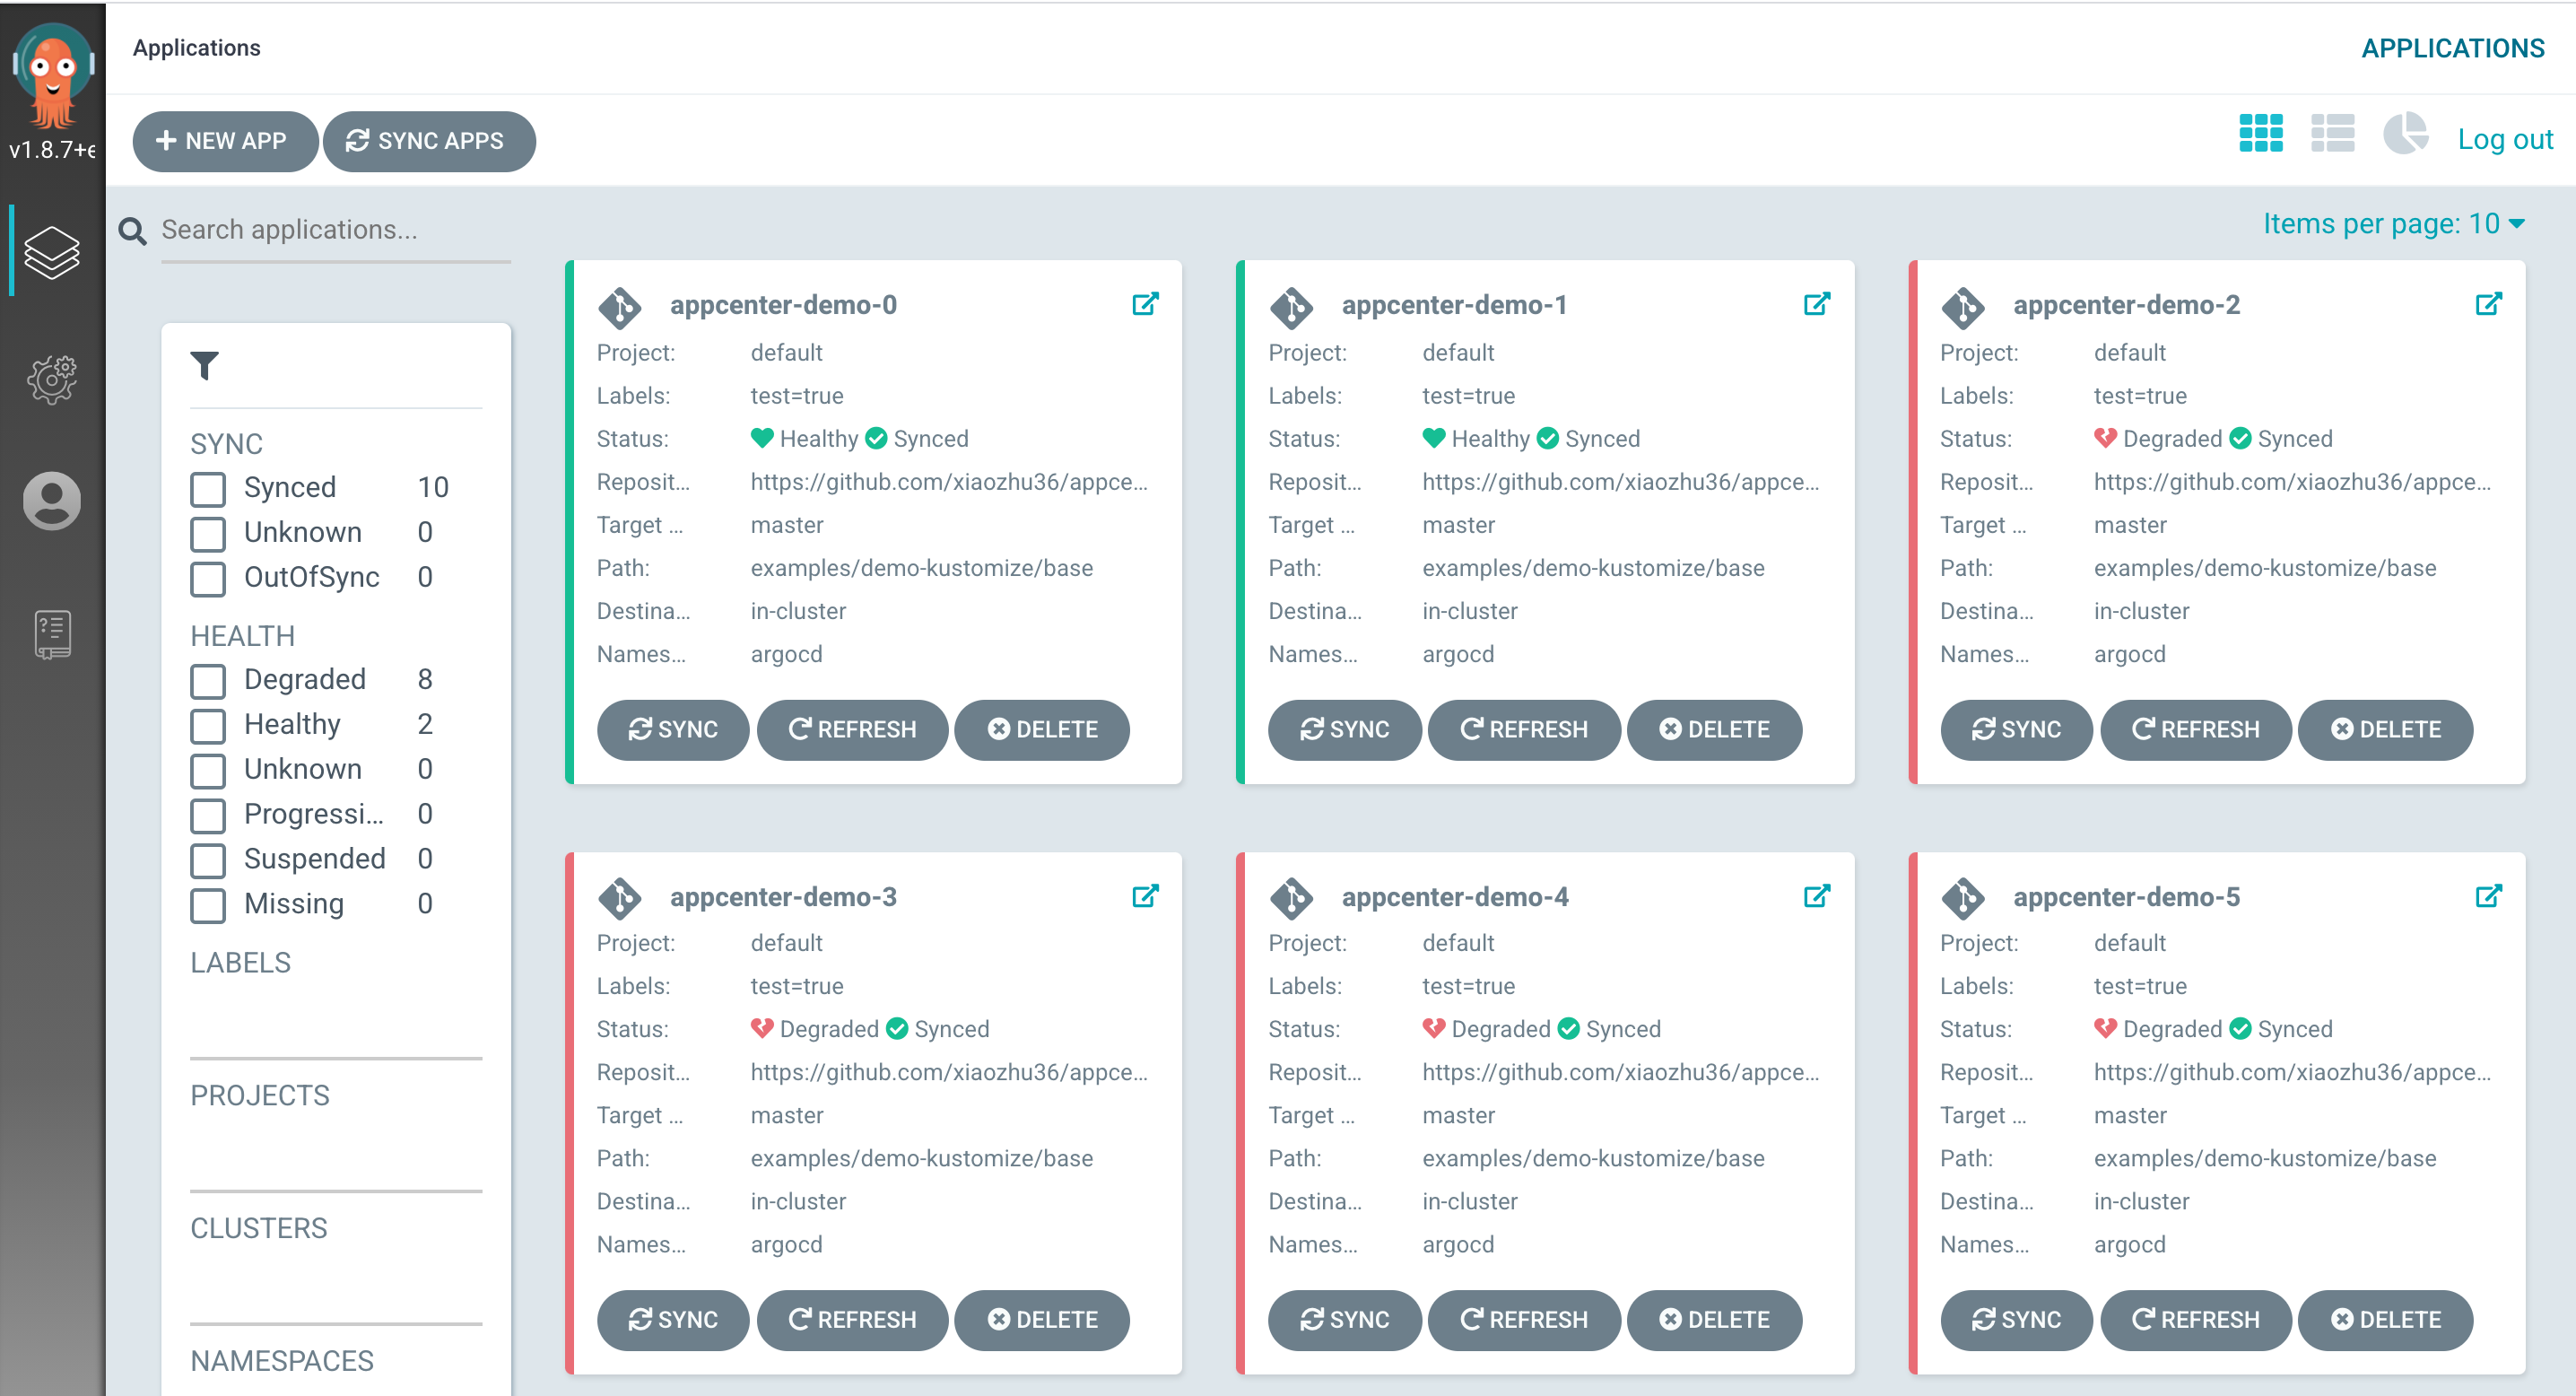Open the Documentation book icon in sidebar
The width and height of the screenshot is (2576, 1396).
pos(52,634)
